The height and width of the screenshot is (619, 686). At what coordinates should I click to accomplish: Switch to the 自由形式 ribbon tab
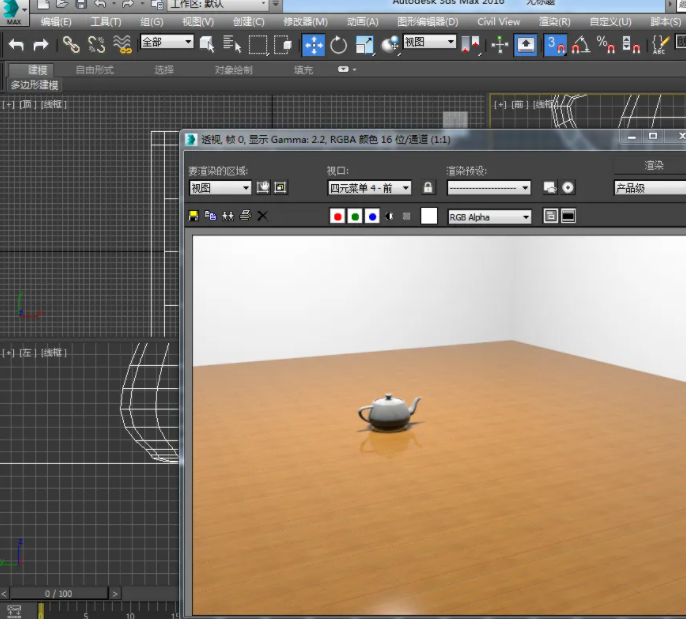[95, 70]
